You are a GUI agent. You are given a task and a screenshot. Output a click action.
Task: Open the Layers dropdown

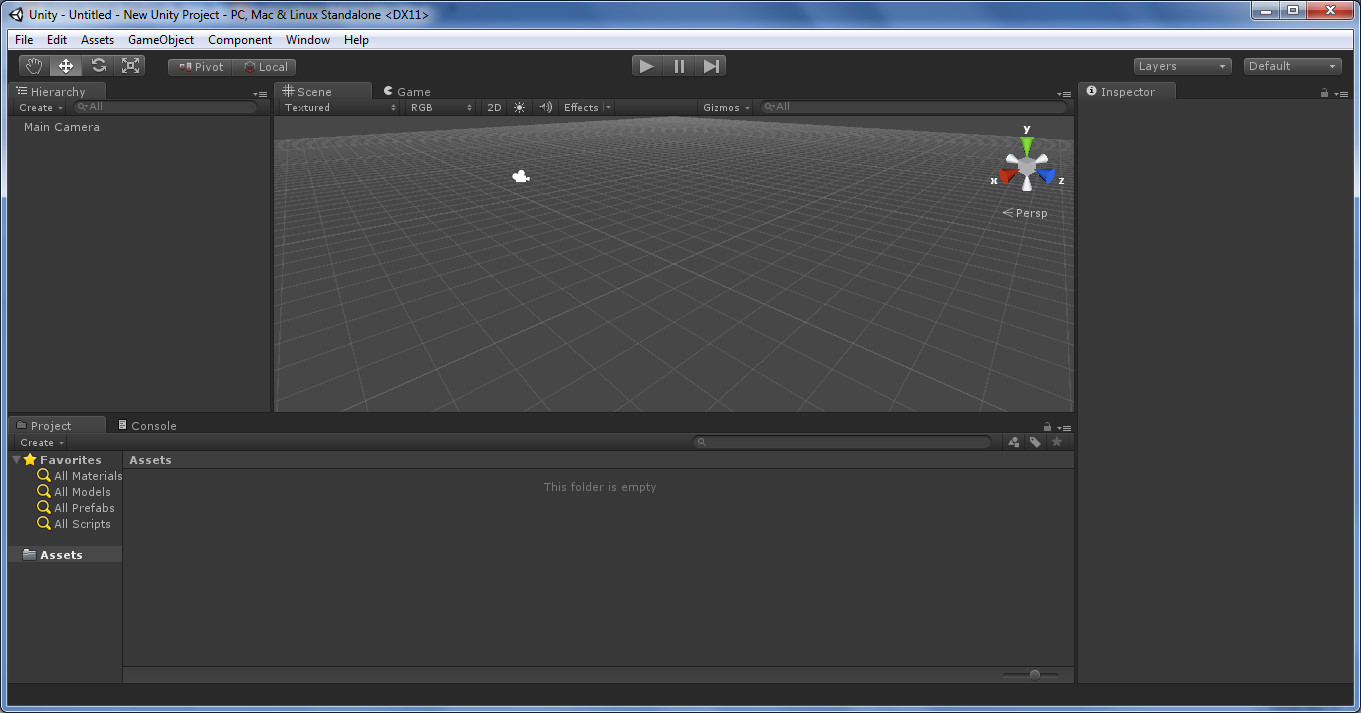click(x=1181, y=65)
